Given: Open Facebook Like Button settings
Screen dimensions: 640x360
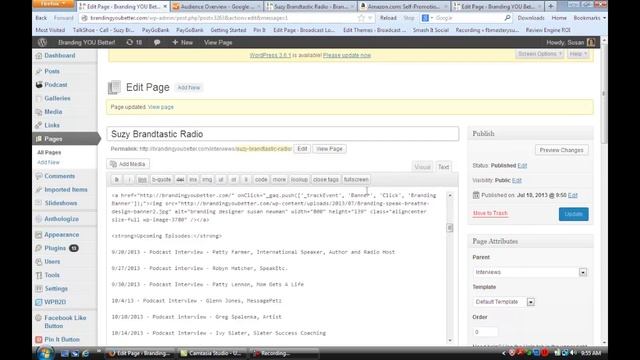Looking at the screenshot, I should [x=65, y=322].
